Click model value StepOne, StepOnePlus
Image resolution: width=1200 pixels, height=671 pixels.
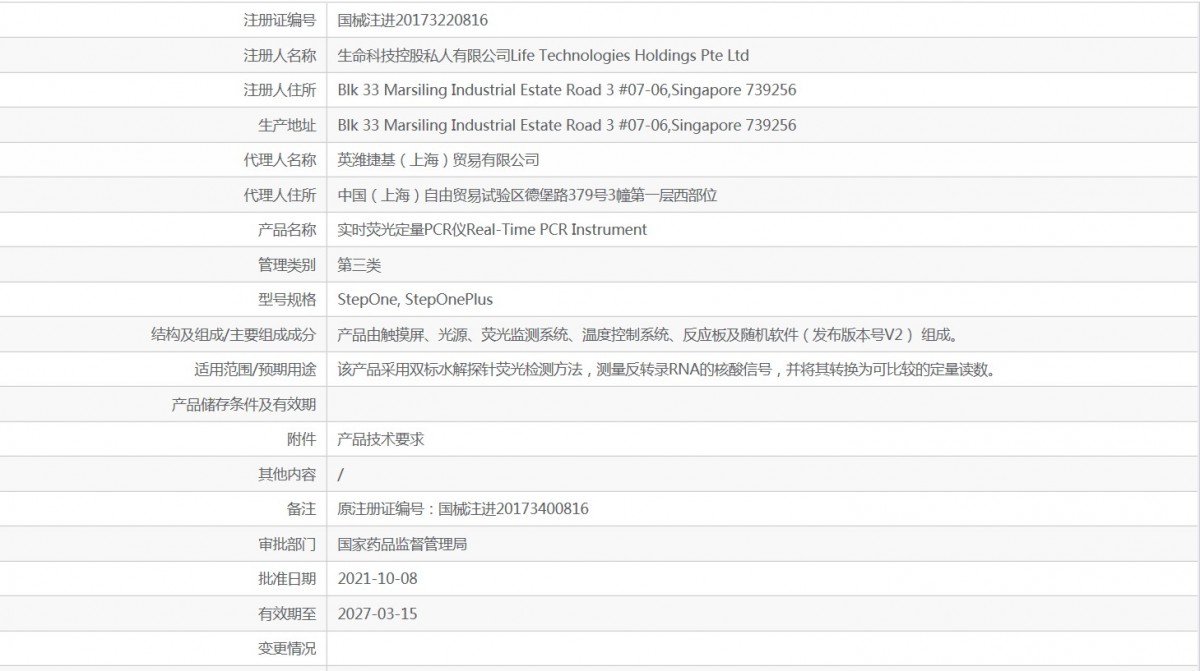tap(415, 299)
